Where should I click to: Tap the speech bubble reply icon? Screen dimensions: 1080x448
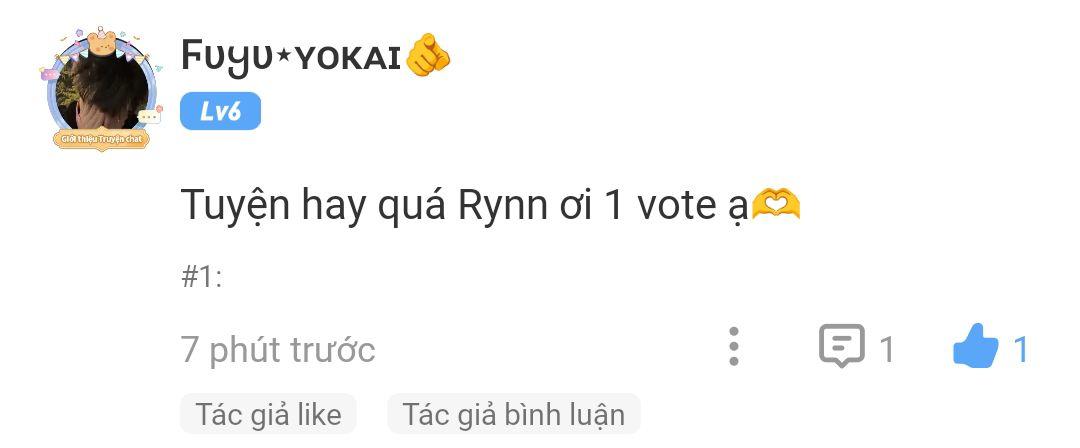tap(841, 346)
